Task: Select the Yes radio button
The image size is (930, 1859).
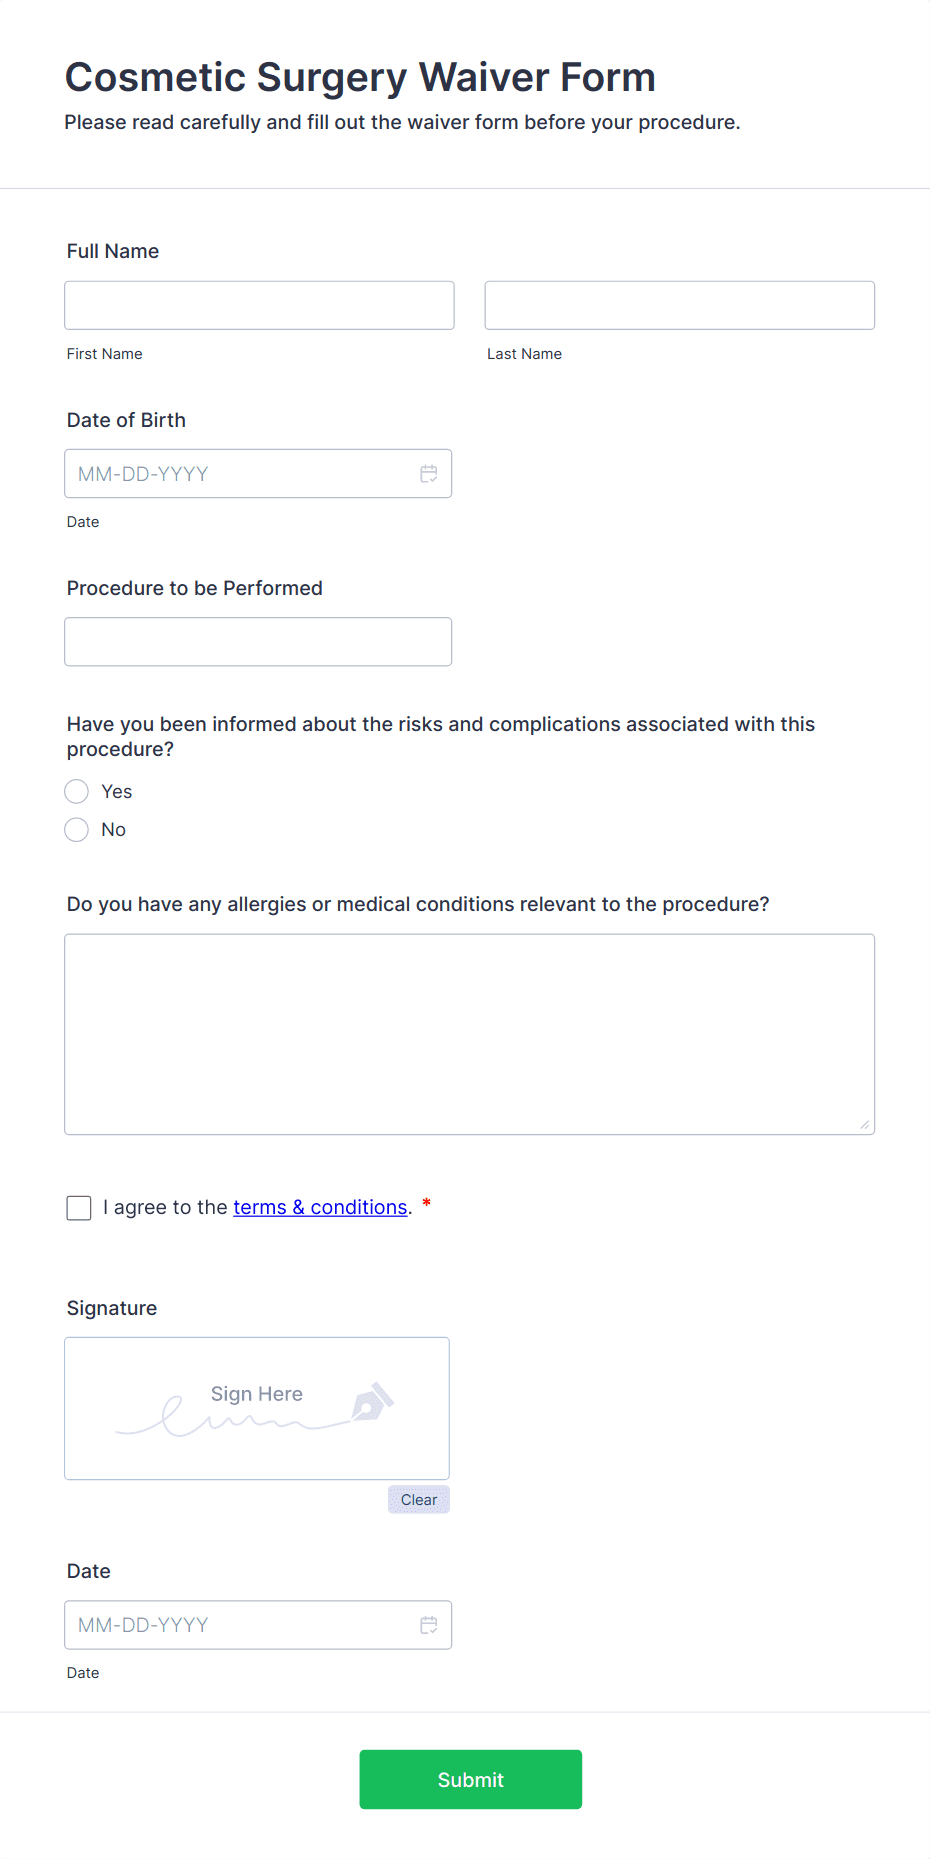Action: click(x=77, y=792)
